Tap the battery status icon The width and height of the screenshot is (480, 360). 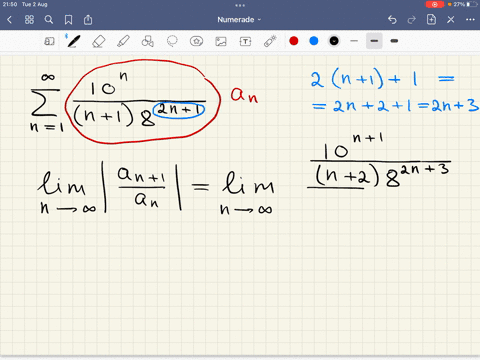pyautogui.click(x=472, y=4)
